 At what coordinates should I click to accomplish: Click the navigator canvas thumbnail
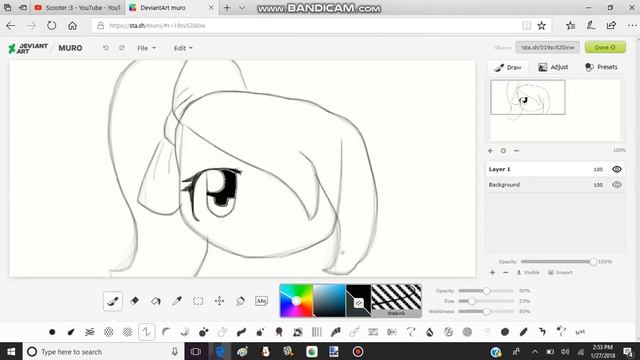[x=528, y=97]
